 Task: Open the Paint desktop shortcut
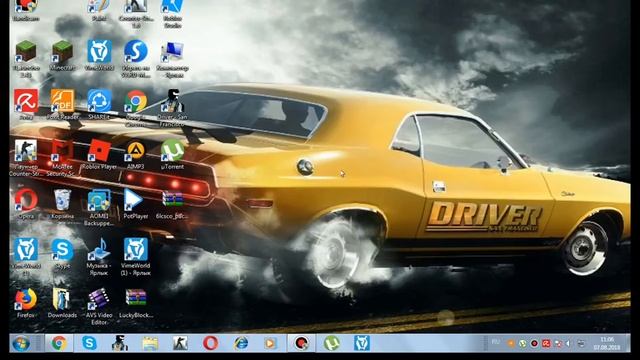[x=99, y=10]
